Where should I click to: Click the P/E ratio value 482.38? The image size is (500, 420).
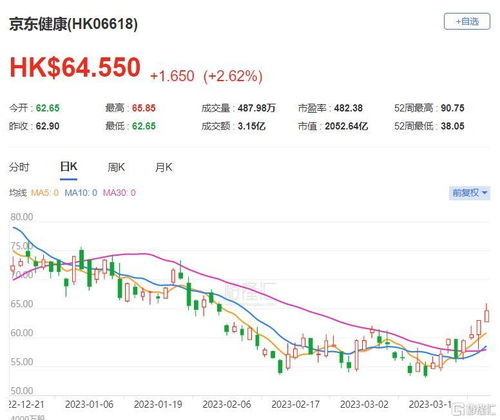pyautogui.click(x=348, y=108)
